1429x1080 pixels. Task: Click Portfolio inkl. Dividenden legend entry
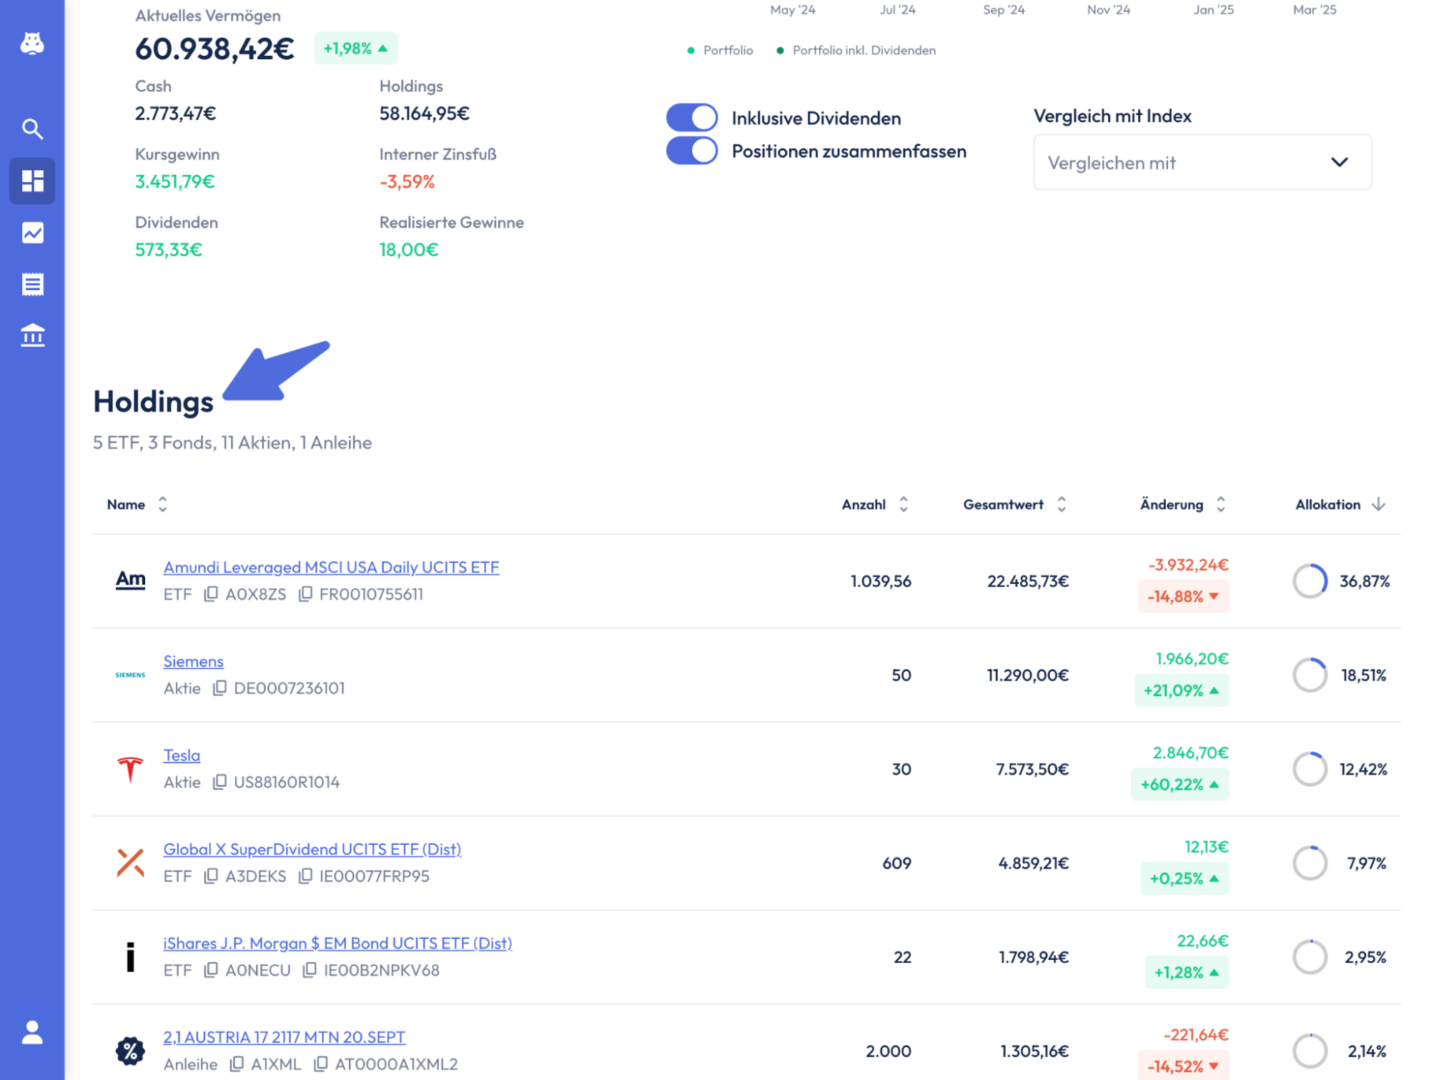click(856, 50)
